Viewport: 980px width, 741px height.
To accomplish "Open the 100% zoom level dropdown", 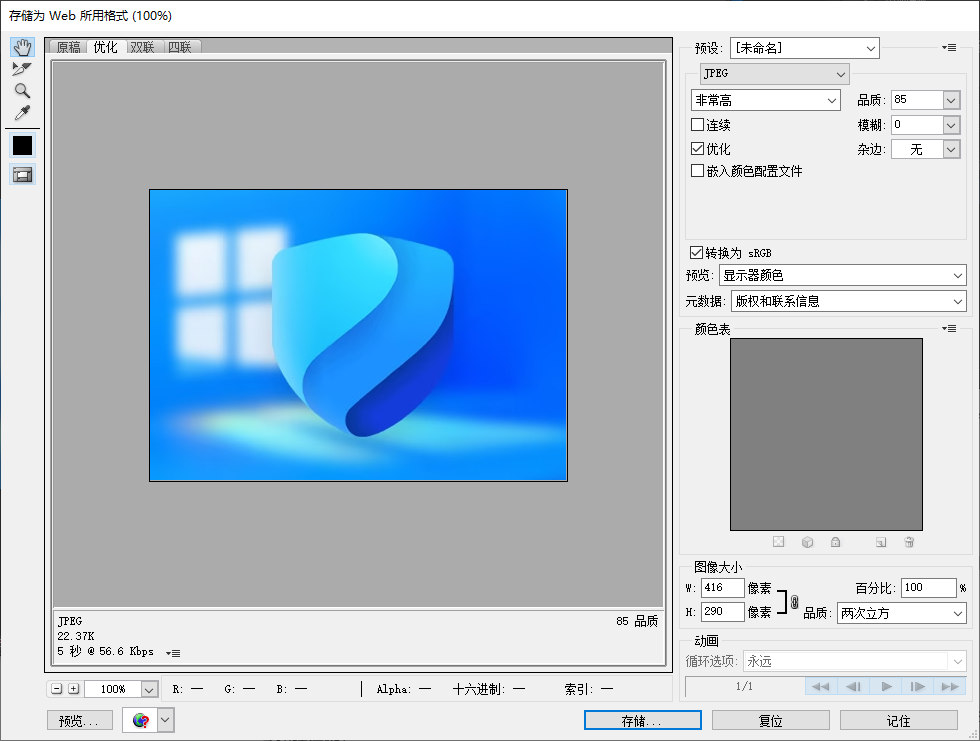I will [149, 689].
